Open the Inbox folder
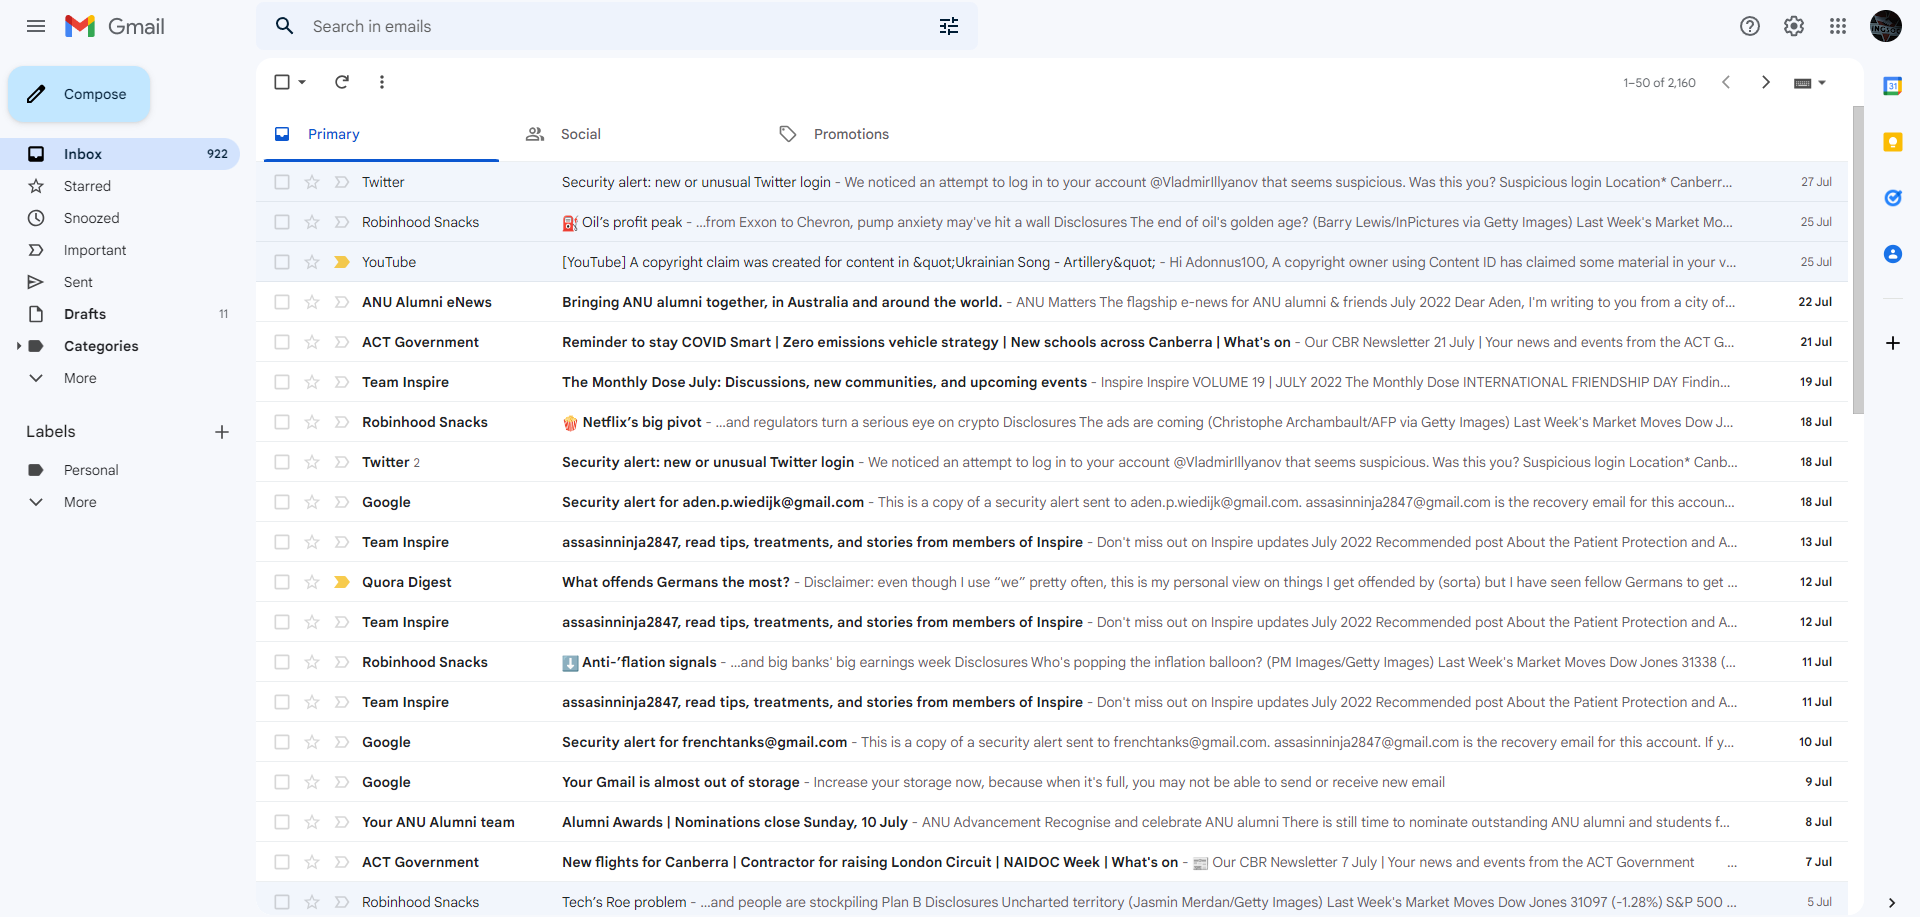This screenshot has height=917, width=1920. pyautogui.click(x=120, y=154)
